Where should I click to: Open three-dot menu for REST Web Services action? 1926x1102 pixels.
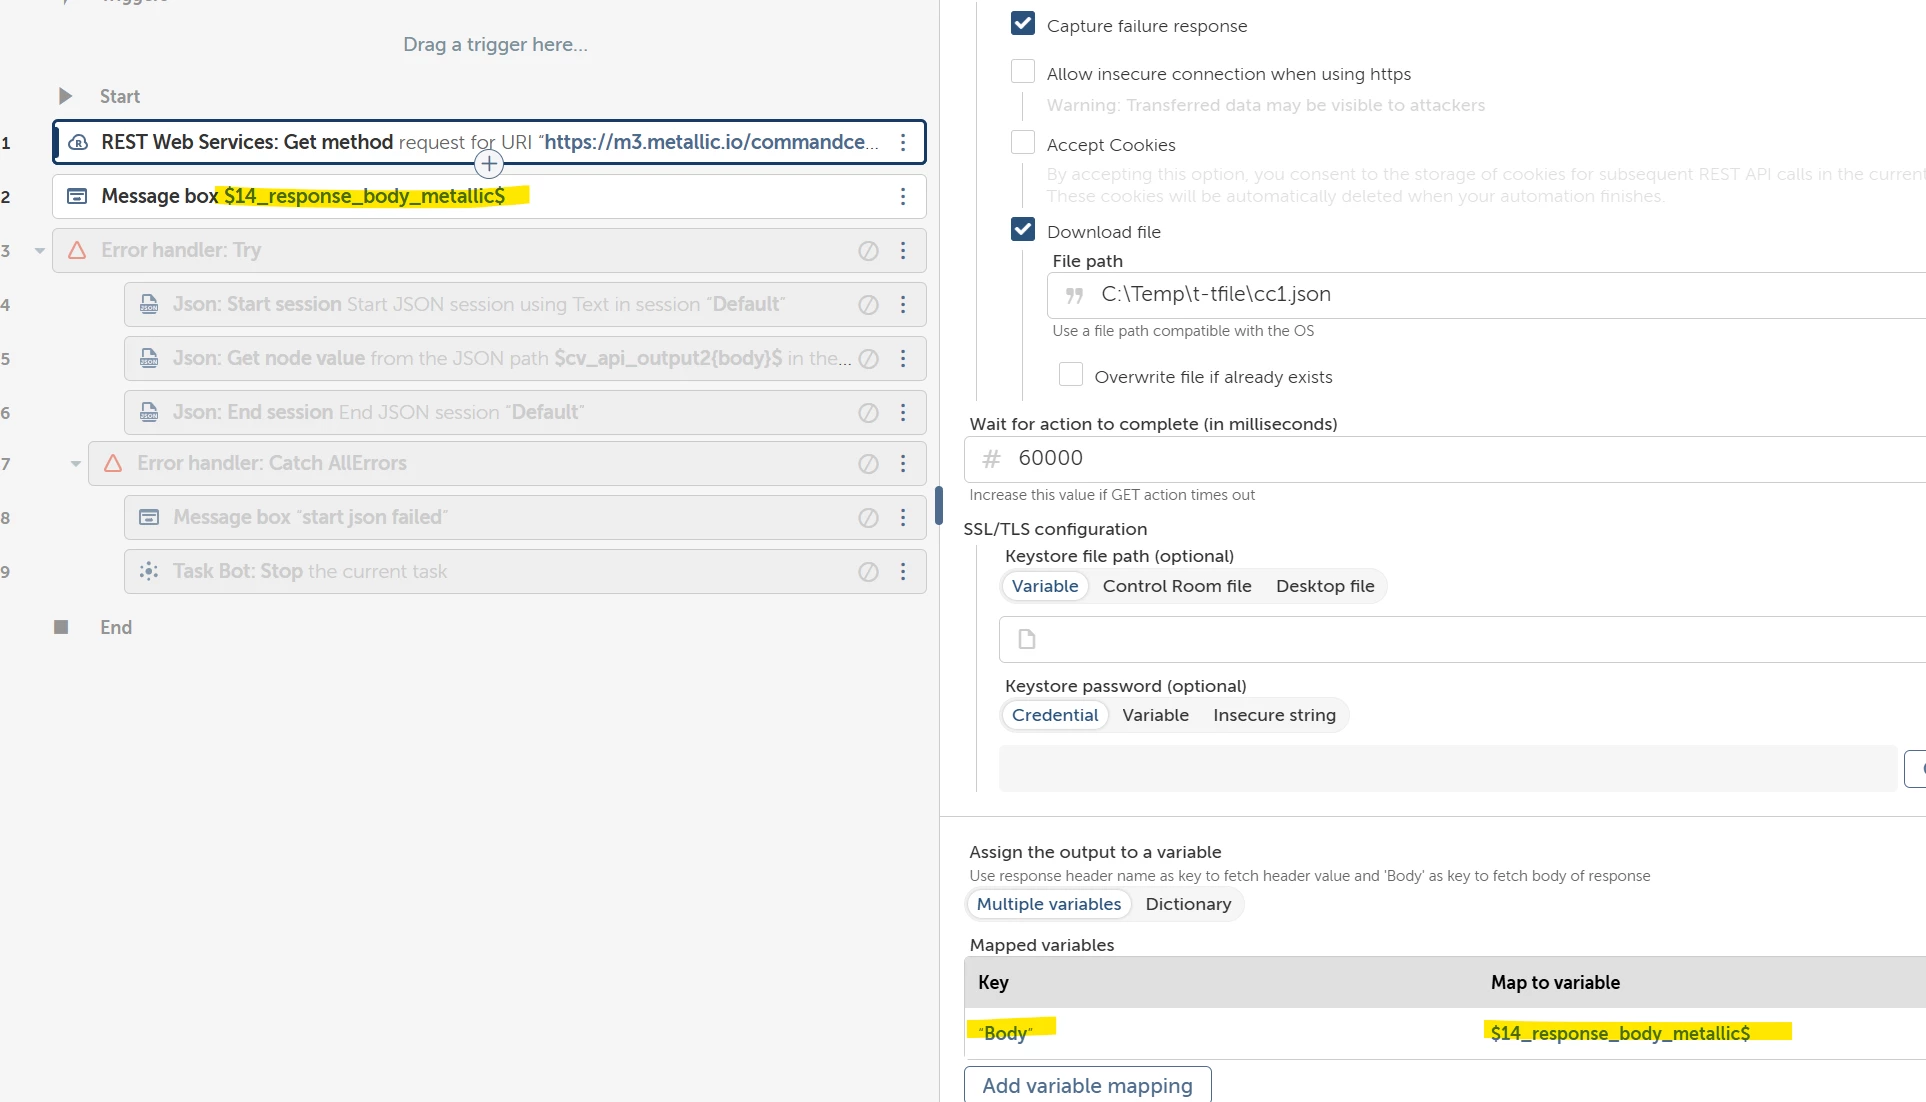[903, 142]
